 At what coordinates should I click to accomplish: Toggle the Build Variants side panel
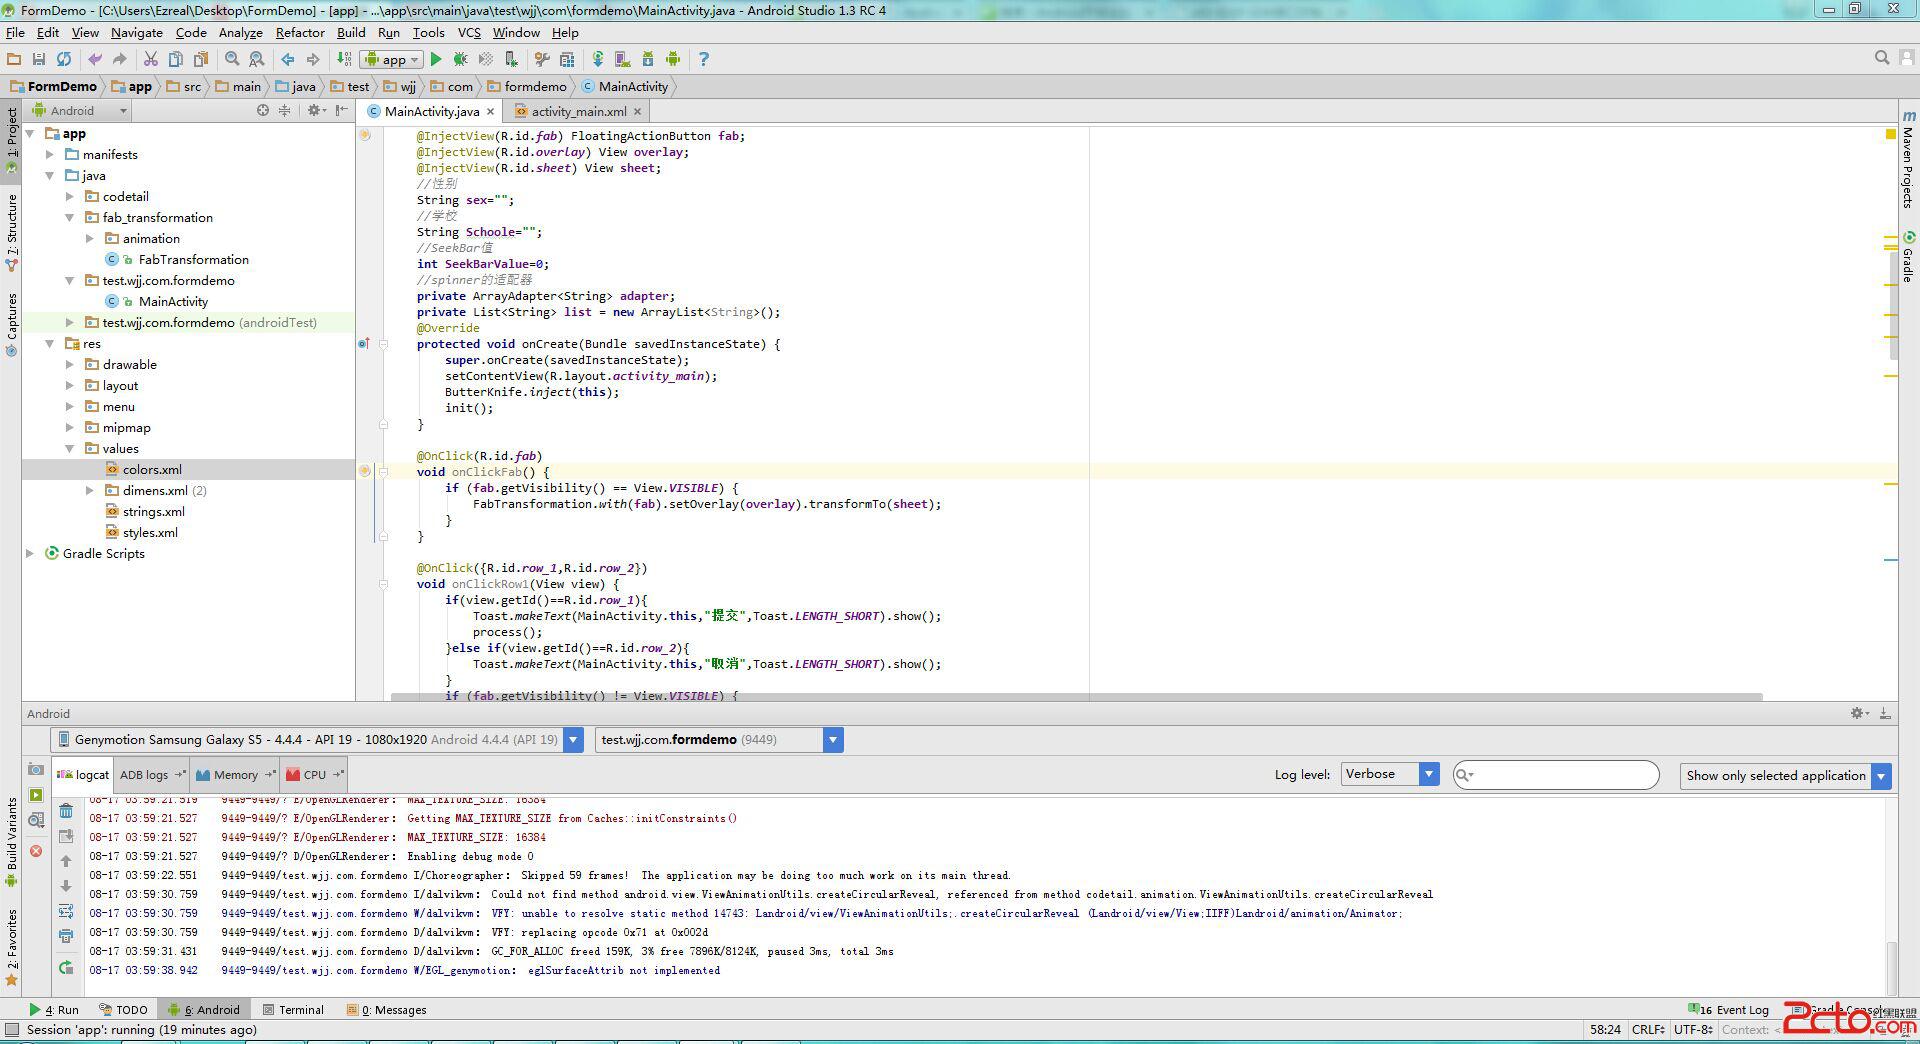point(11,840)
